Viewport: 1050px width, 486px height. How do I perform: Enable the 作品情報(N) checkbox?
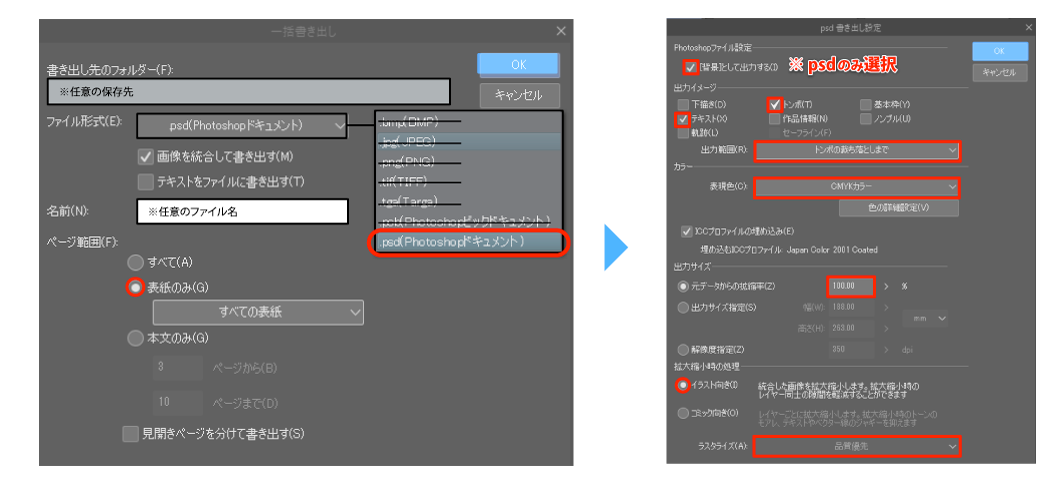click(x=775, y=119)
